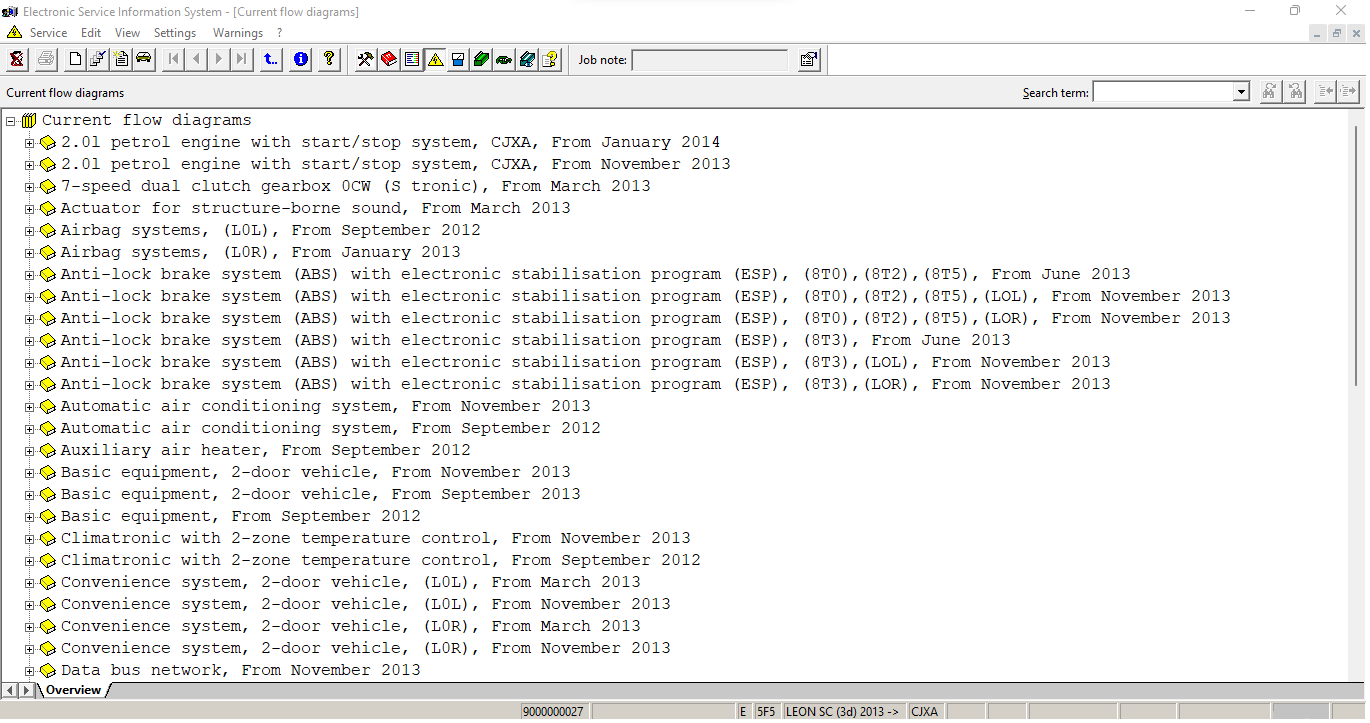
Task: Open the hammer and wrench repair icon
Action: [x=365, y=60]
